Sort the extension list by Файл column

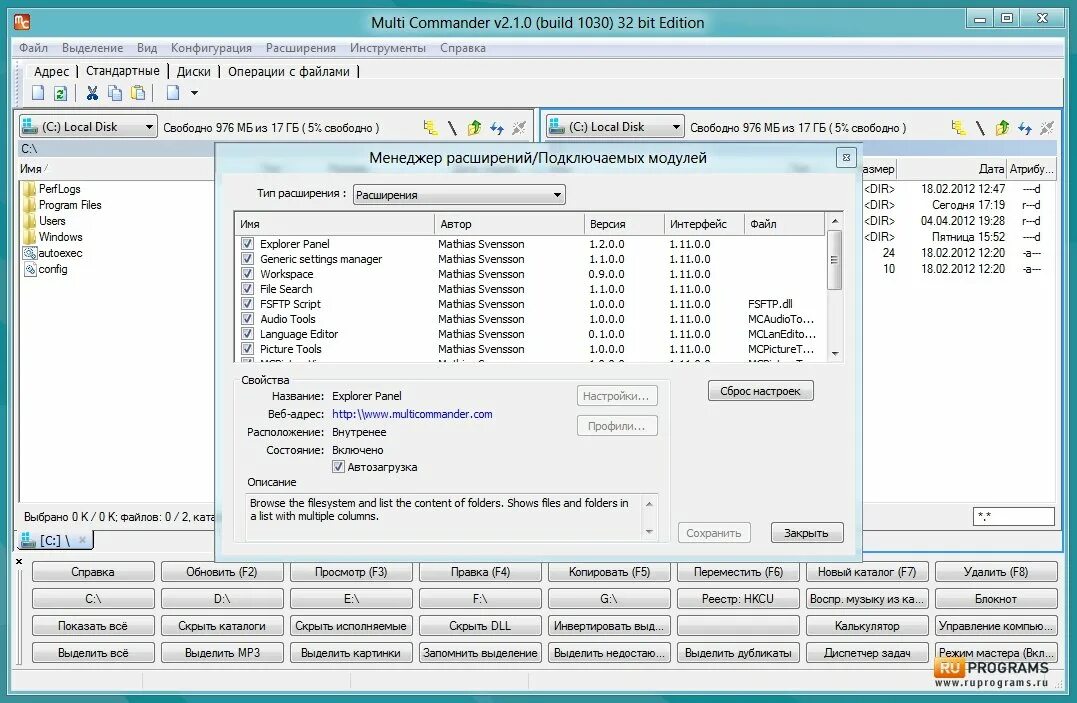(784, 223)
